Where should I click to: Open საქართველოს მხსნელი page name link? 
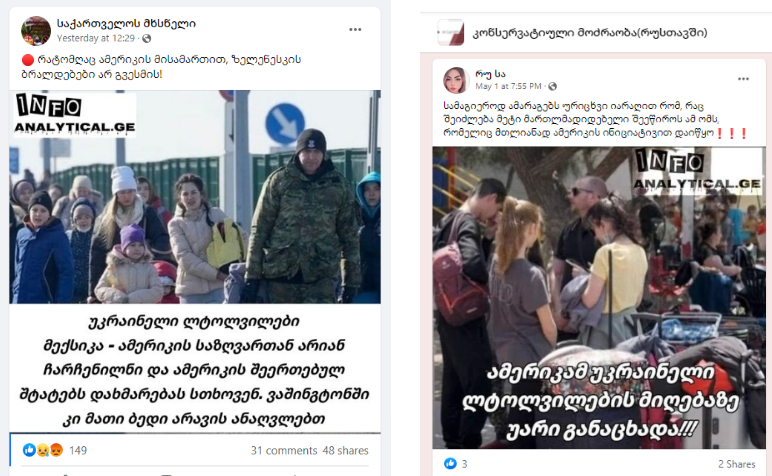(x=126, y=24)
